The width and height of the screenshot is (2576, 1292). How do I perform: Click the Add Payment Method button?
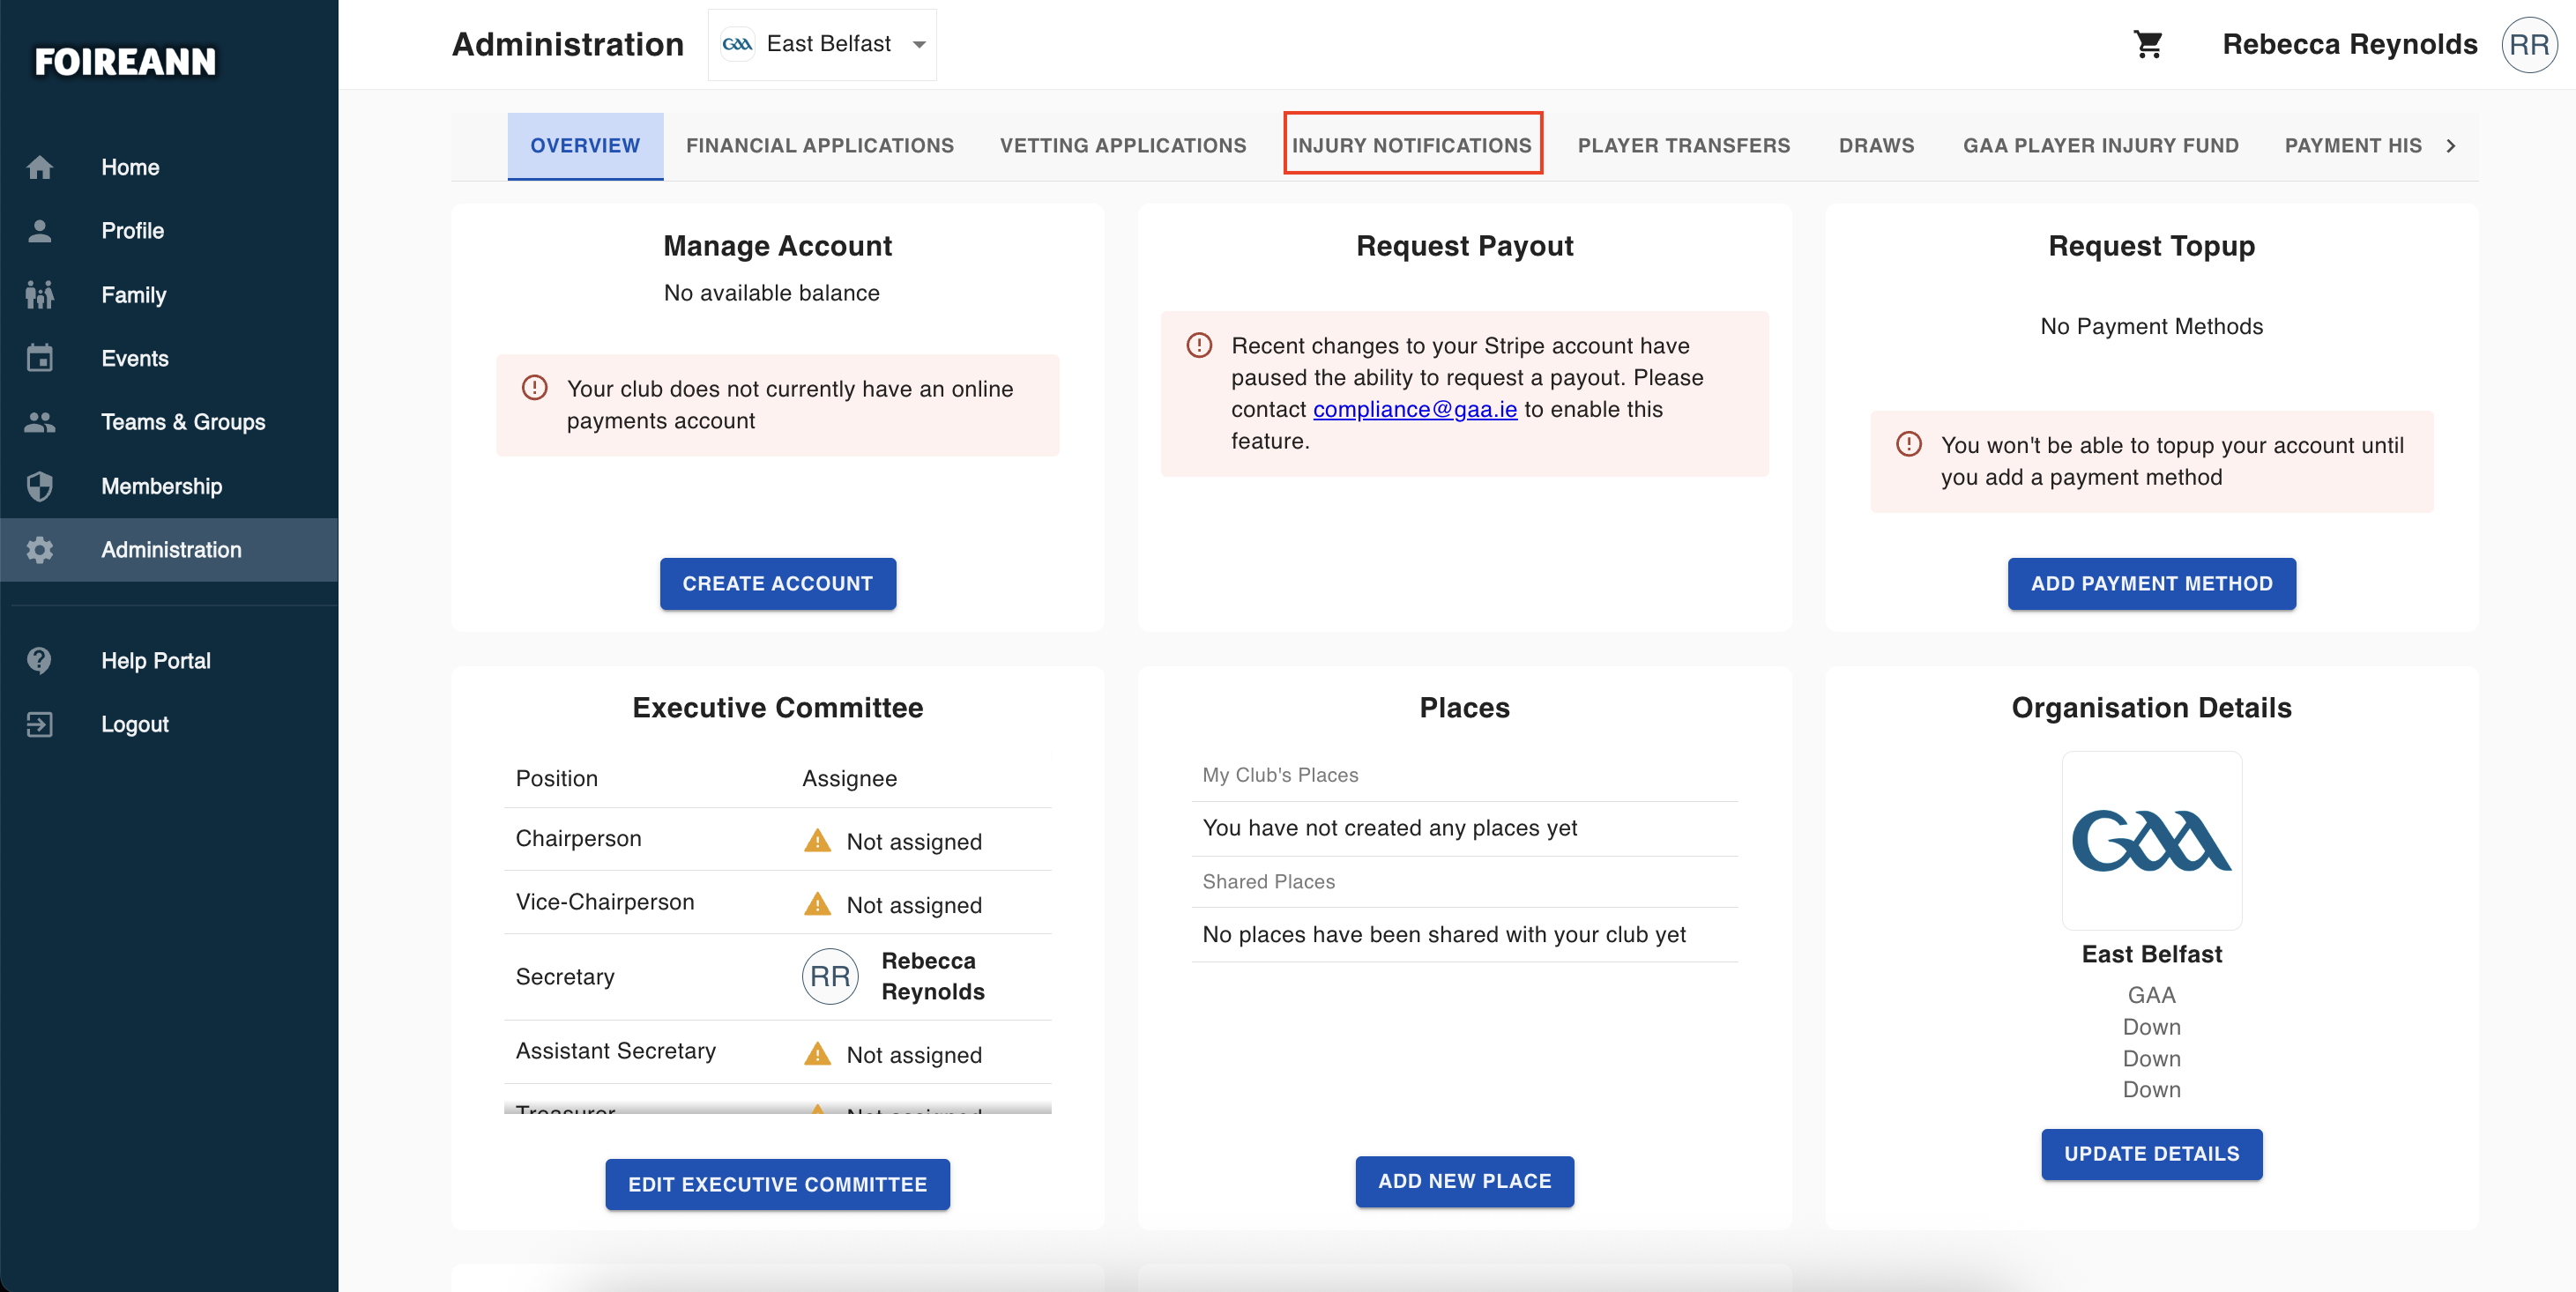click(2152, 584)
